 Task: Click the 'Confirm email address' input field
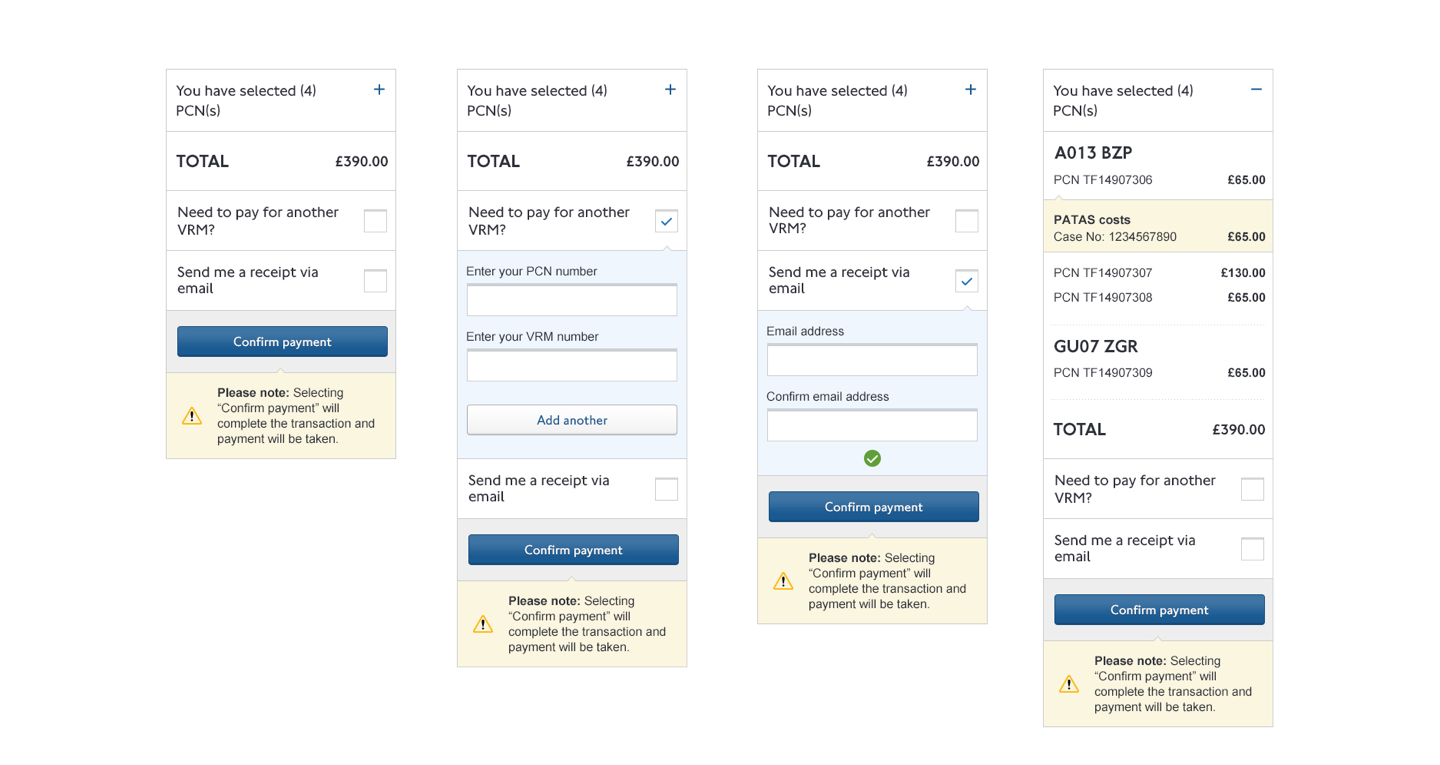[x=872, y=425]
